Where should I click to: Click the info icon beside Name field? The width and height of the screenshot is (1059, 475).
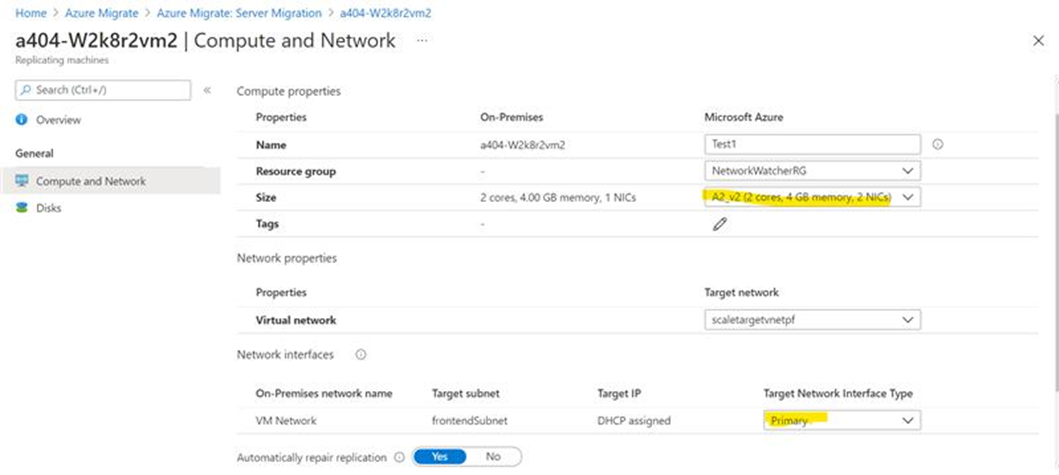point(937,145)
